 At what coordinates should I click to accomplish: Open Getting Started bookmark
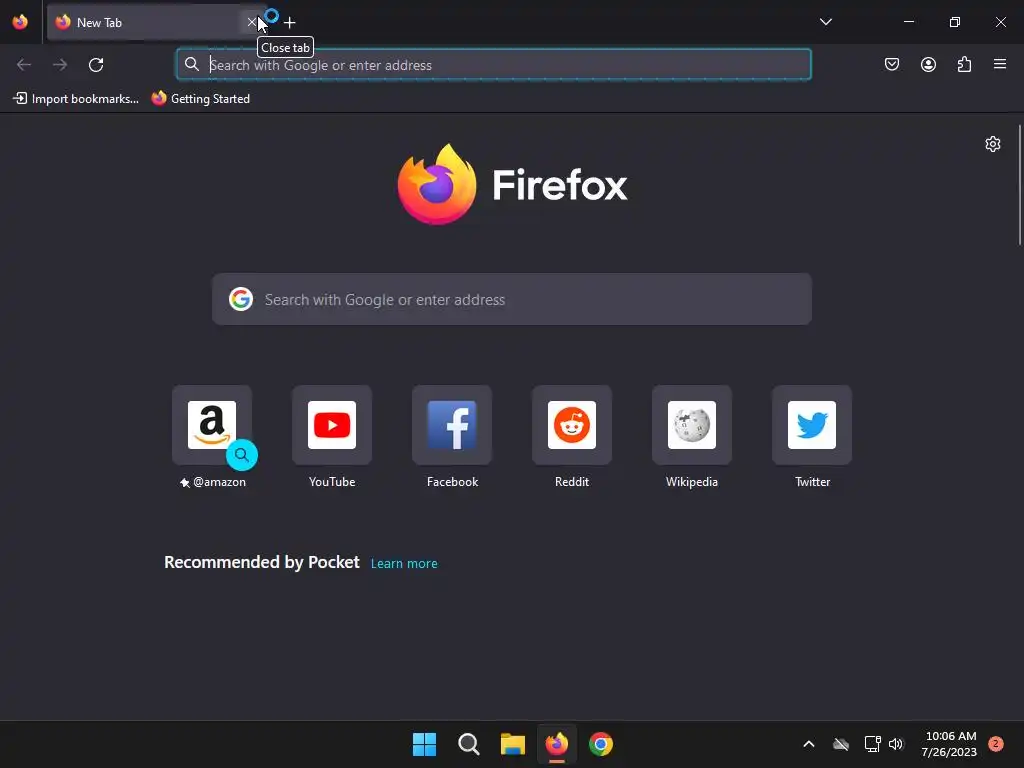tap(201, 99)
